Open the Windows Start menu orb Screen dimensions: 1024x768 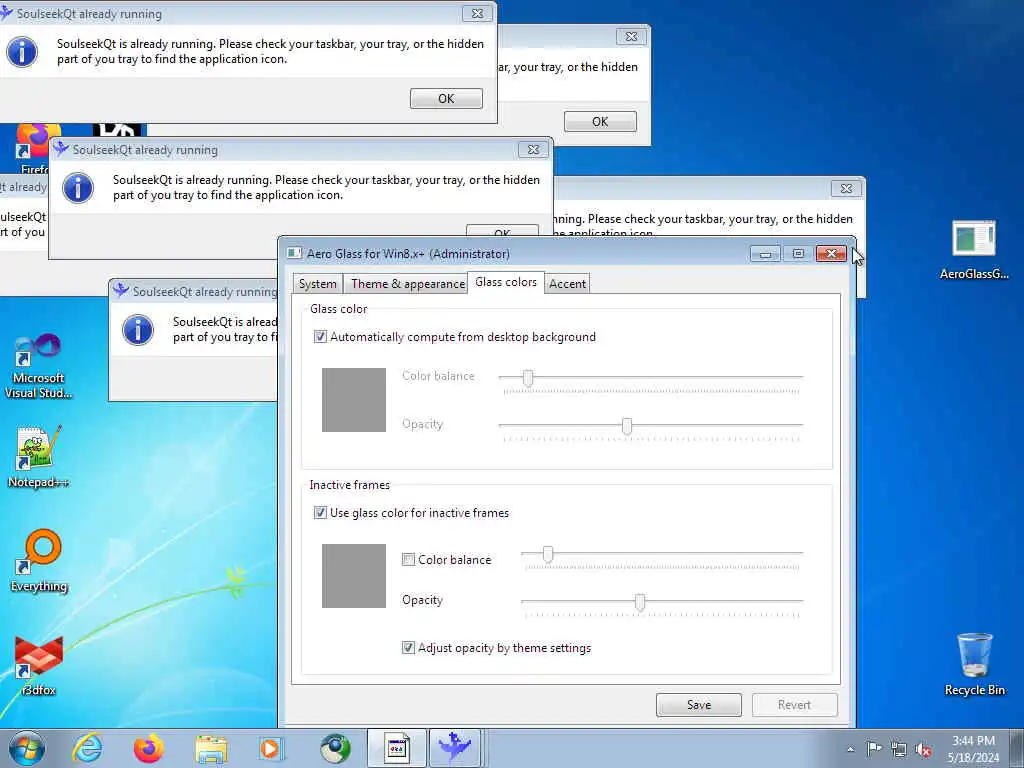[x=27, y=748]
